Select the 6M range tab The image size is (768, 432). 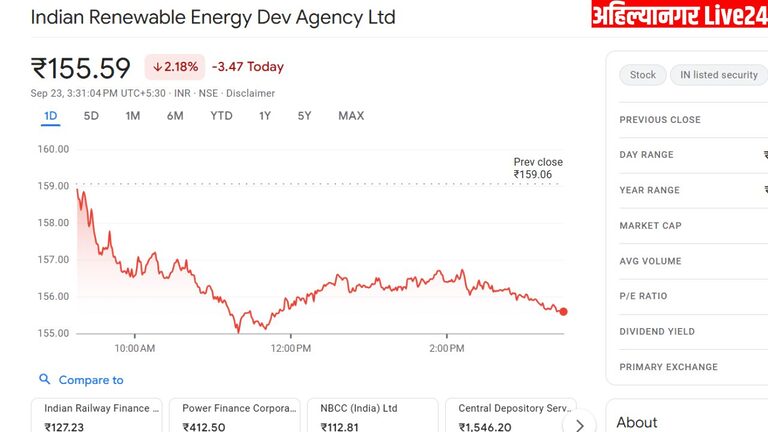[x=175, y=116]
